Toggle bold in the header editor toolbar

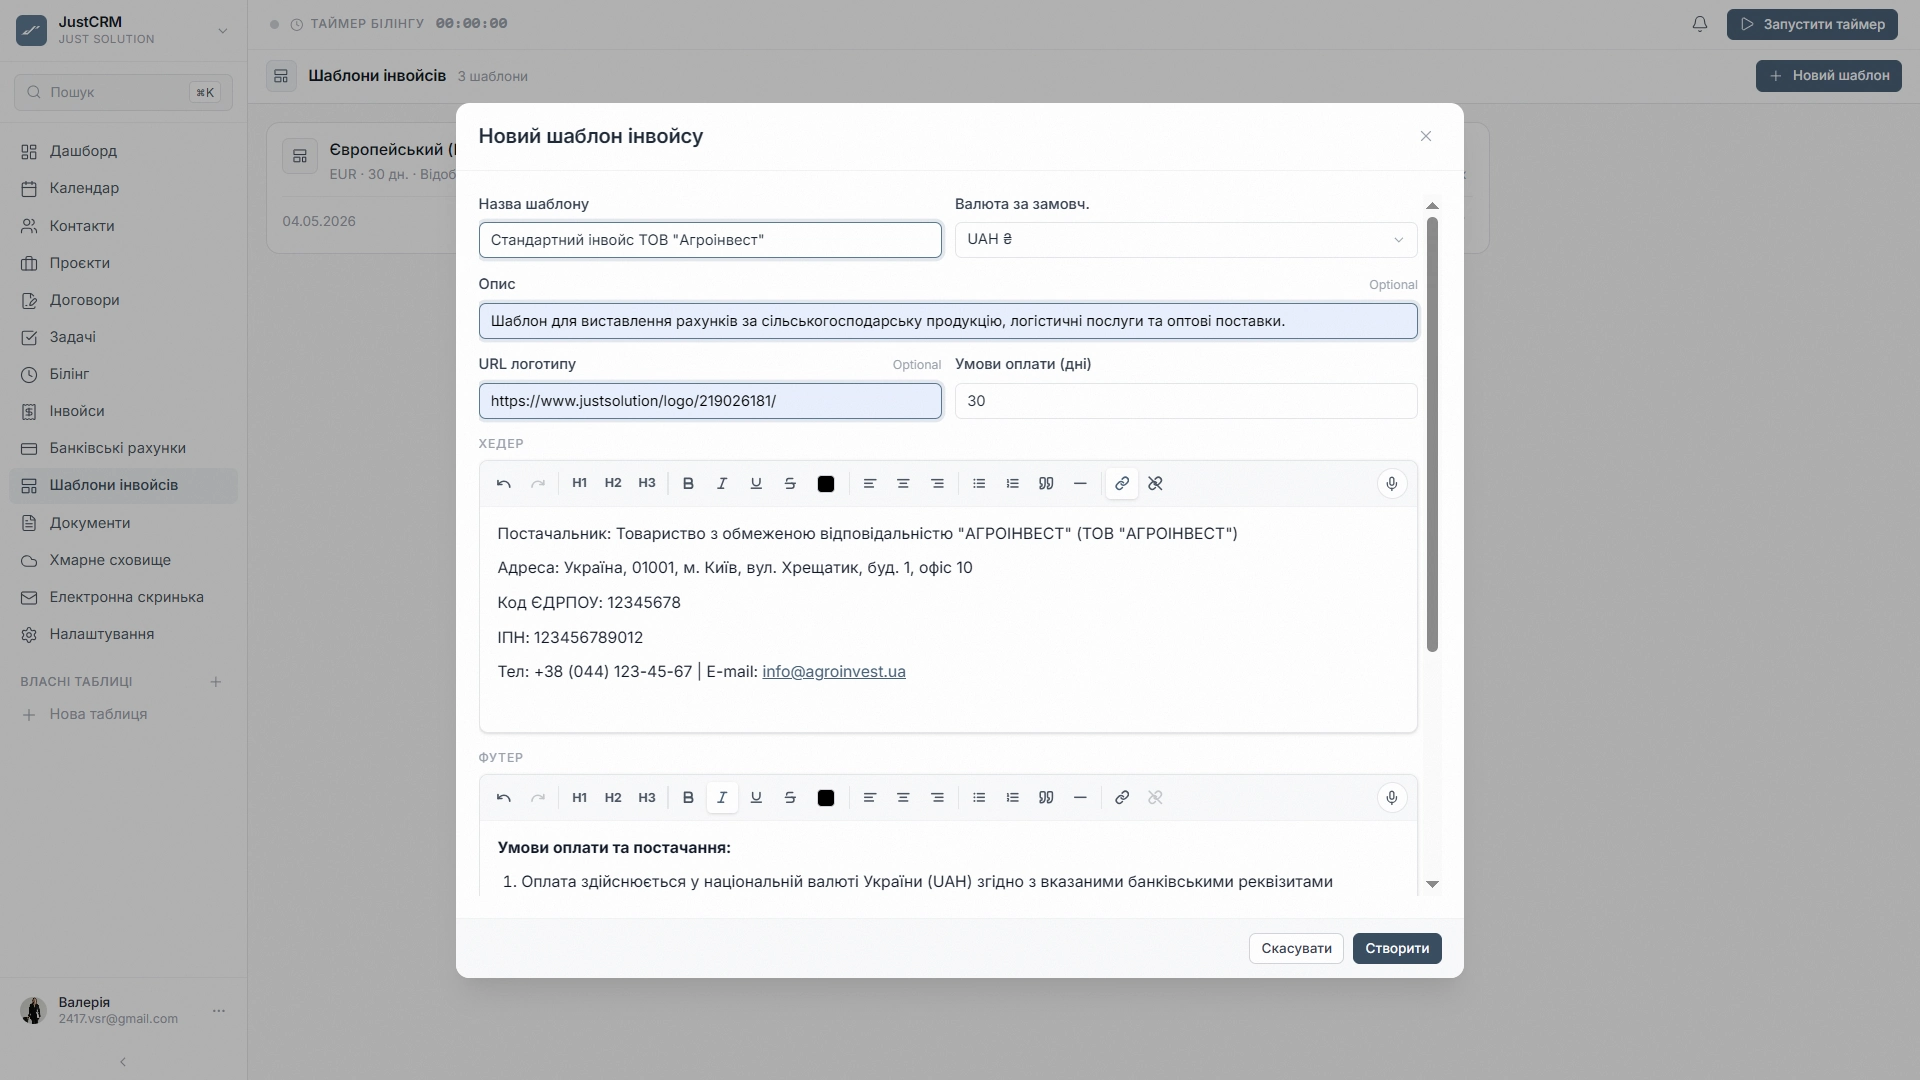click(x=688, y=484)
